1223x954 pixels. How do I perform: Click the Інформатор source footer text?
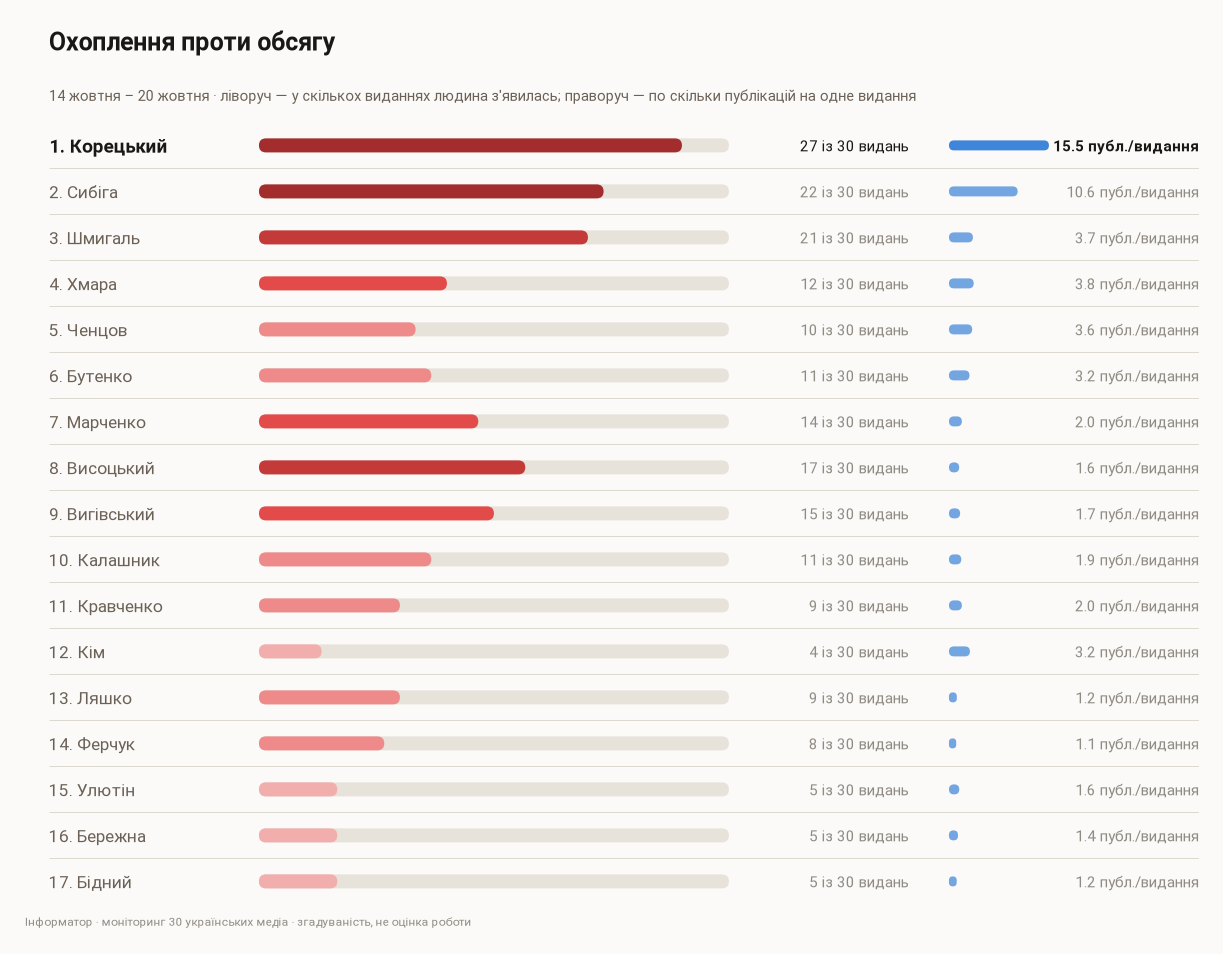(x=248, y=922)
